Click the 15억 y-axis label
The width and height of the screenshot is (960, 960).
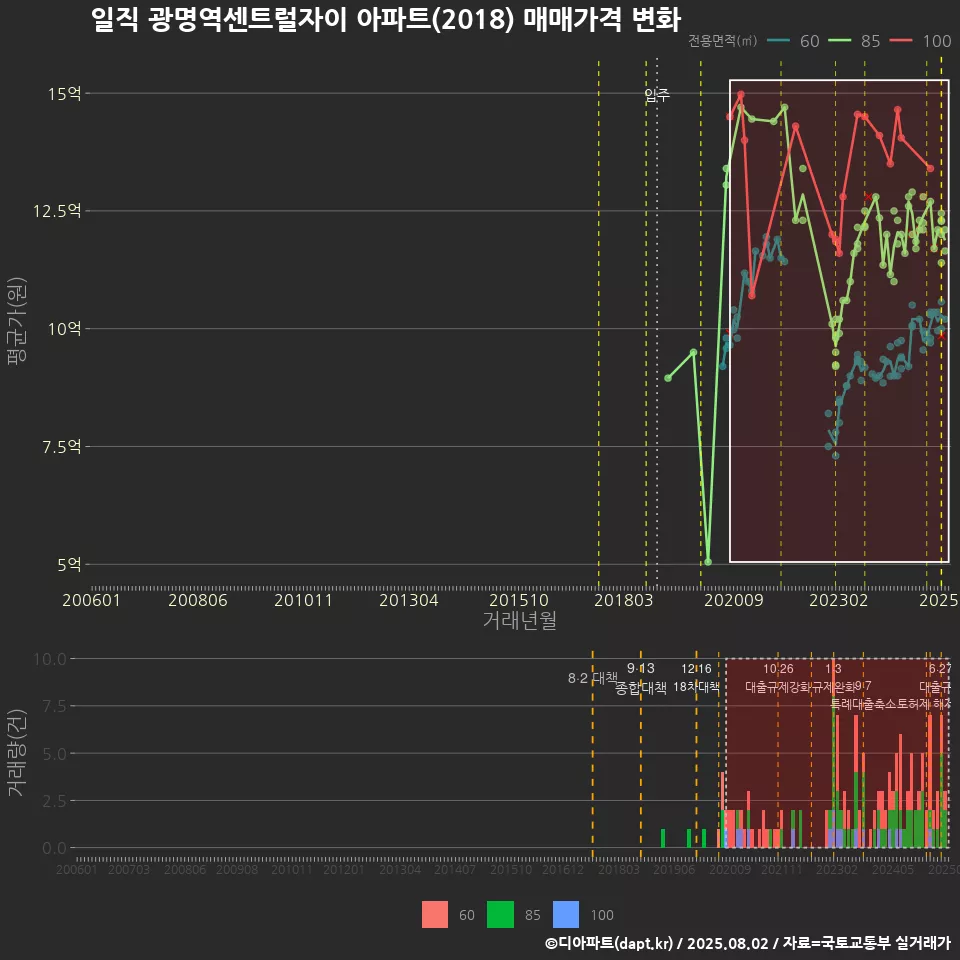click(64, 94)
